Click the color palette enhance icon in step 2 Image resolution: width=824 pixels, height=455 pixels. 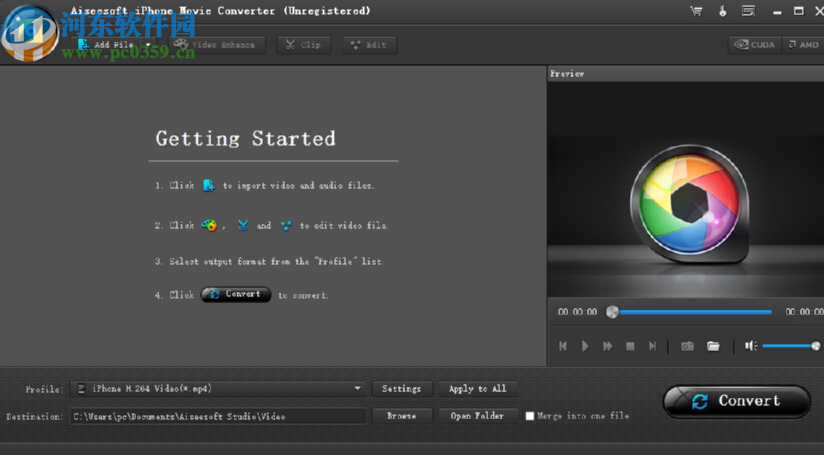pos(209,225)
